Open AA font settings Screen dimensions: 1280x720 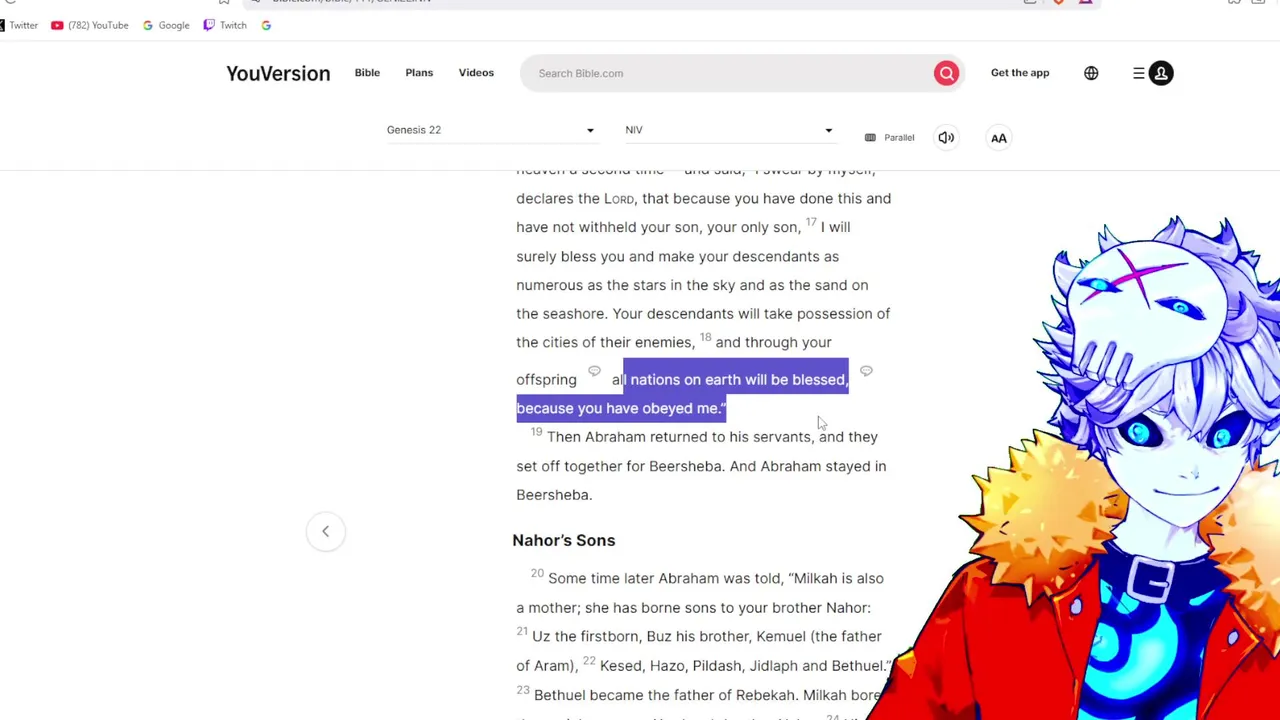tap(999, 138)
